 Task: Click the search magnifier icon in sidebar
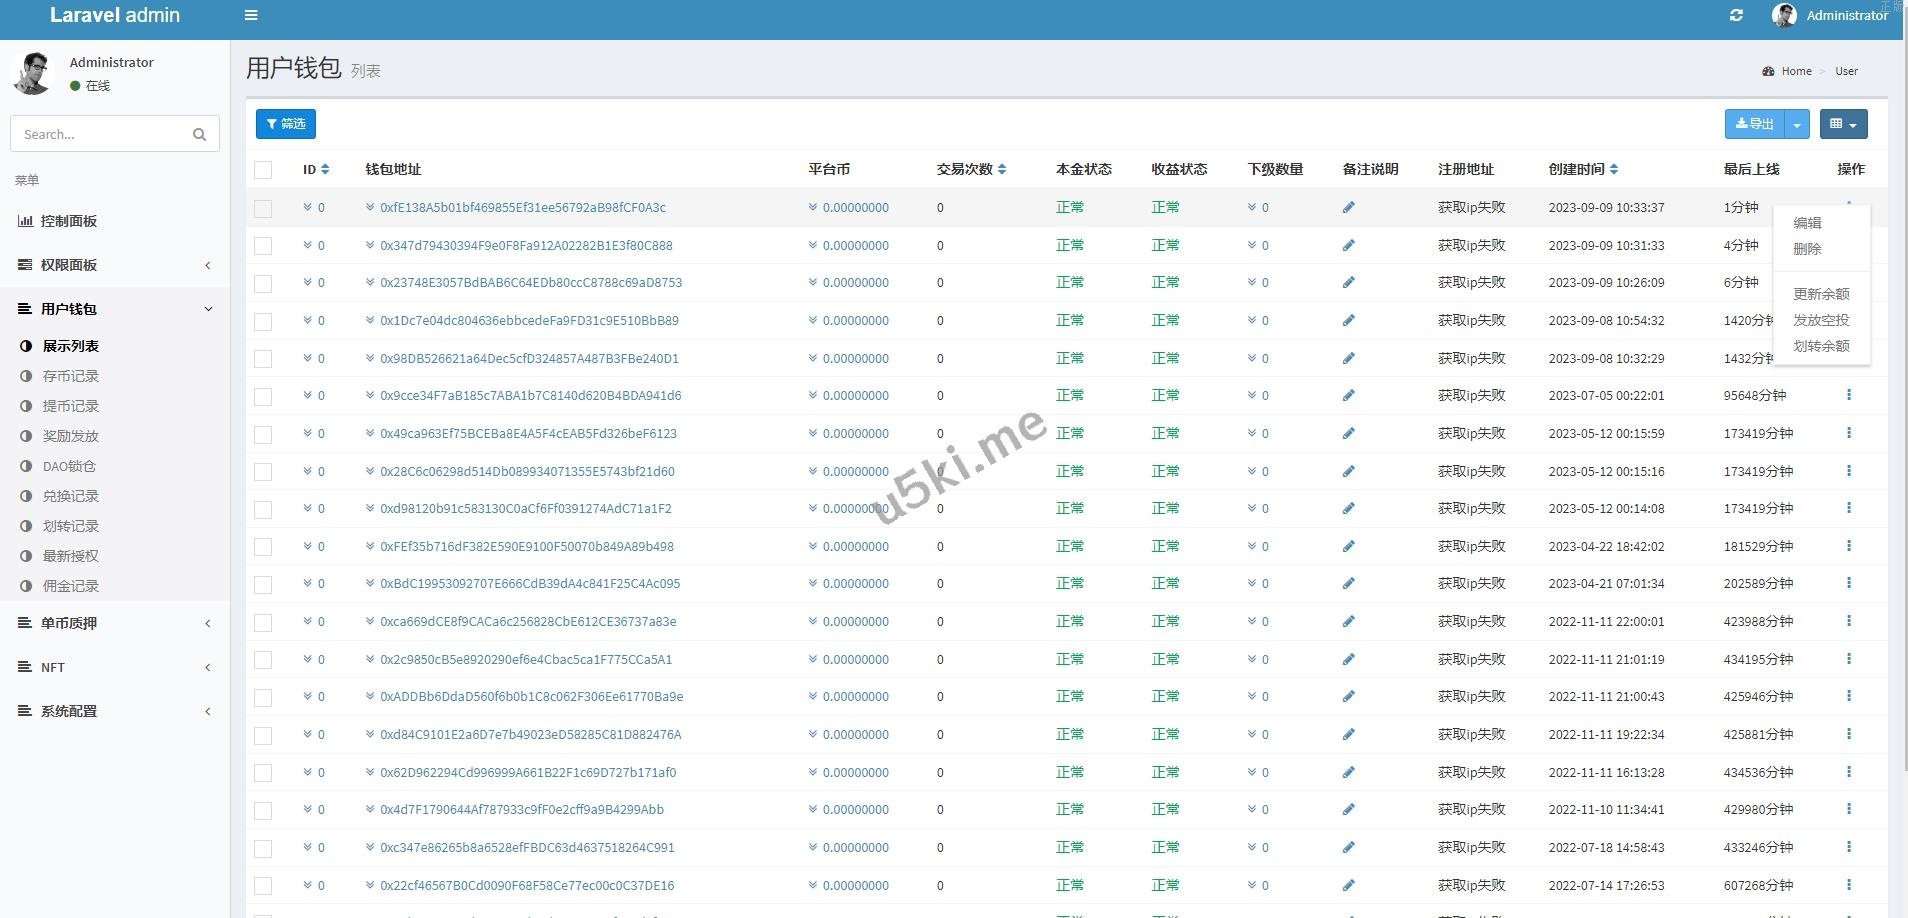[199, 134]
